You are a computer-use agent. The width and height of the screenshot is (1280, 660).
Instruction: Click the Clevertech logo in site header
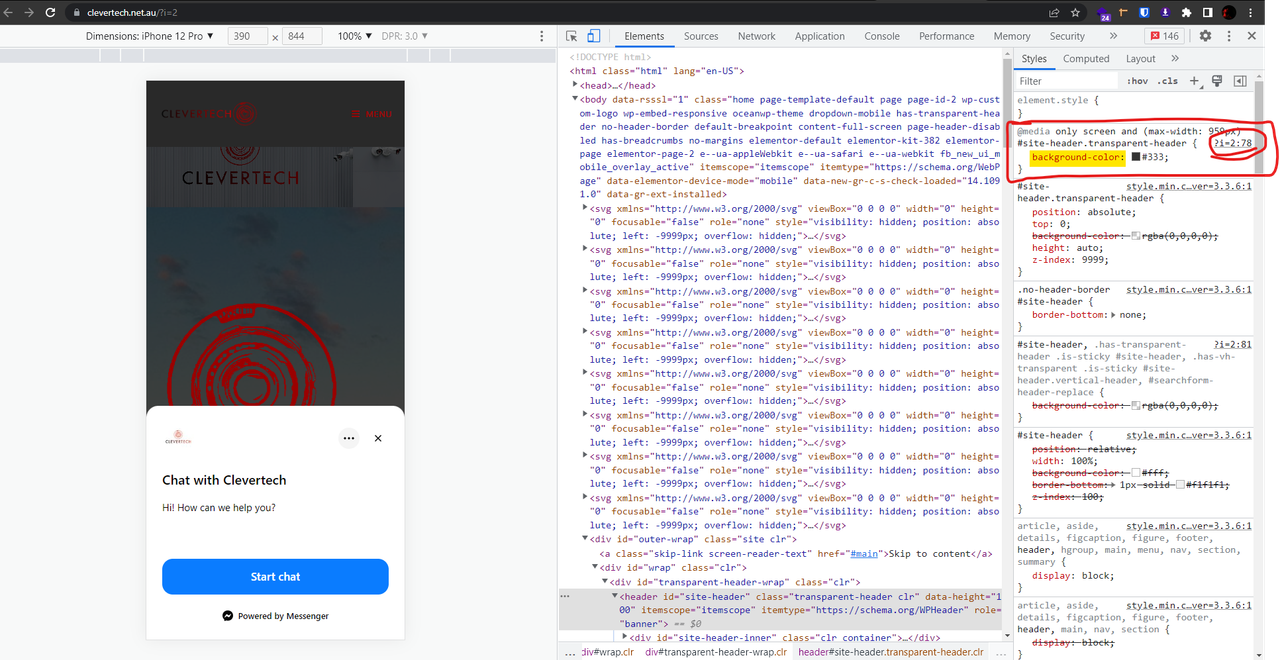click(x=208, y=114)
